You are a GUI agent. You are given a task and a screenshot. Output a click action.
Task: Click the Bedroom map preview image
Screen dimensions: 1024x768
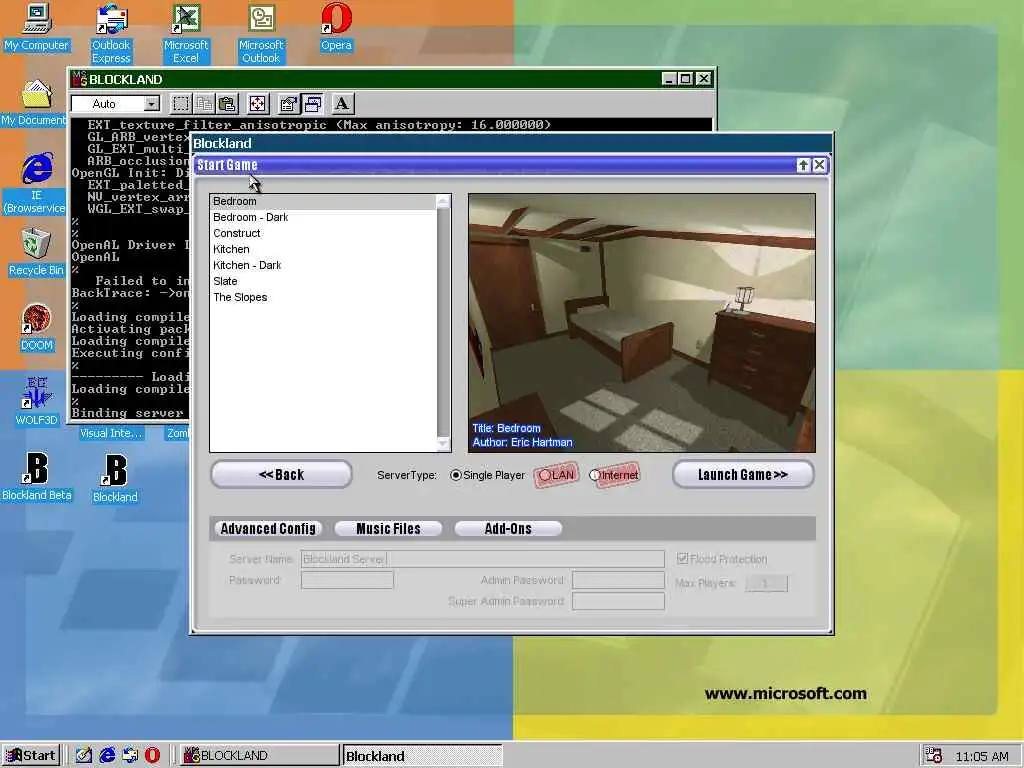[x=642, y=323]
